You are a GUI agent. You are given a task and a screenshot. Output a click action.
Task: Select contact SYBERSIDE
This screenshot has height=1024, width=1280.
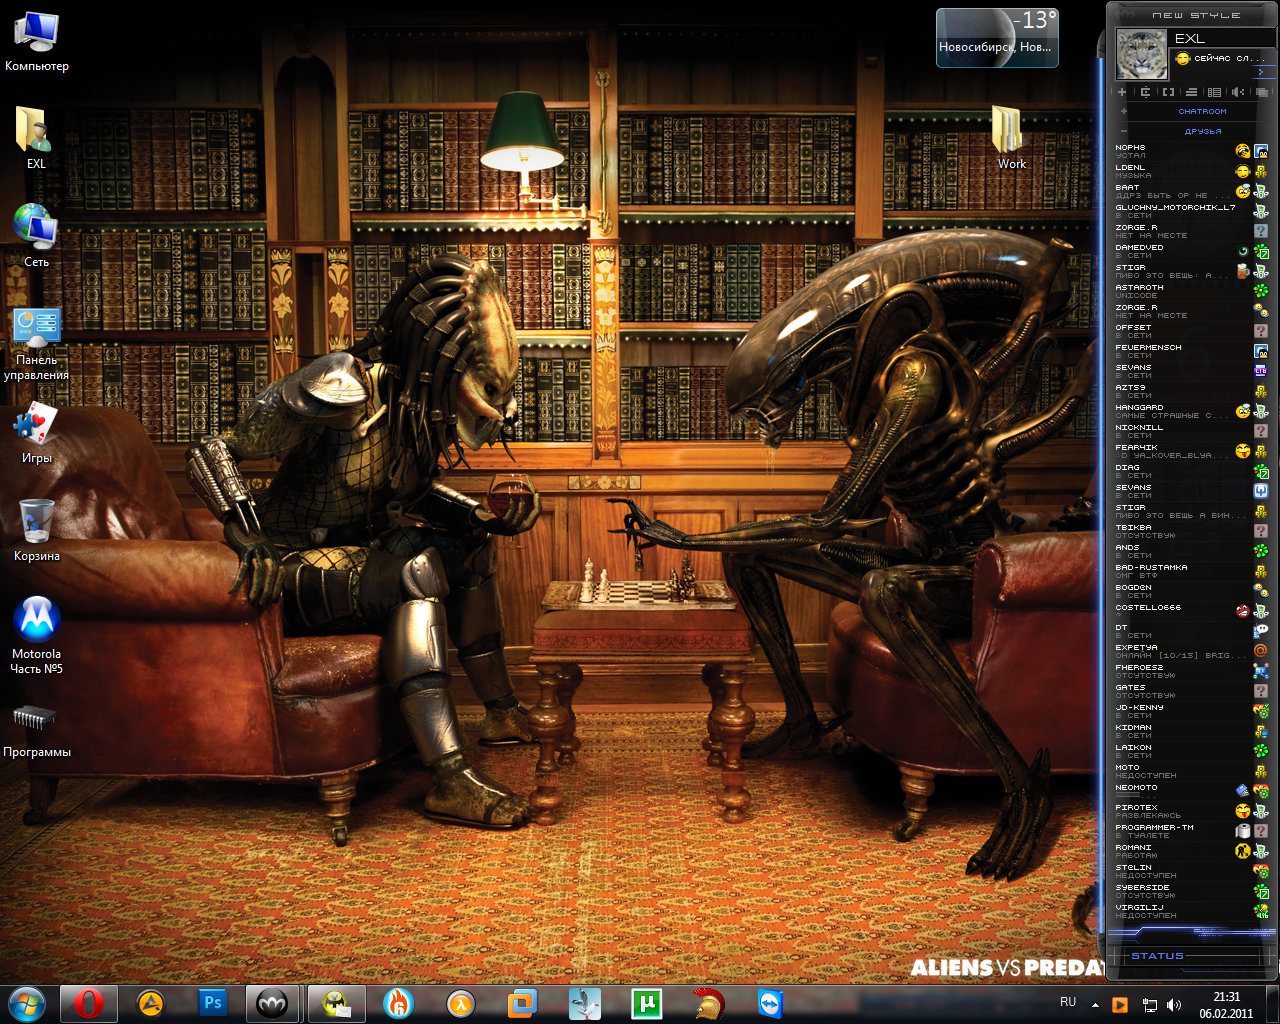click(x=1192, y=891)
